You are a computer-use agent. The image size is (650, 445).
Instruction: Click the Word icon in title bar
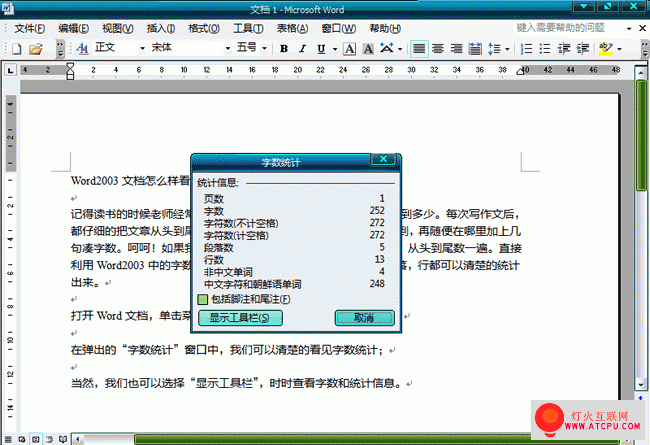point(7,8)
